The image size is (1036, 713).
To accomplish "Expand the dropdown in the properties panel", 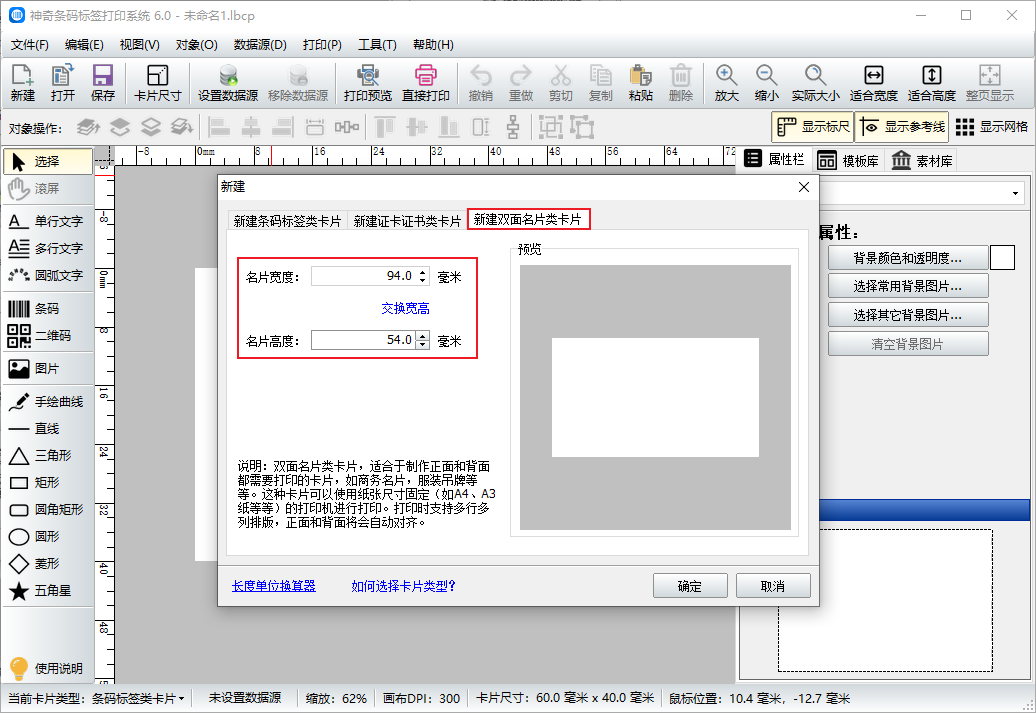I will (1016, 193).
